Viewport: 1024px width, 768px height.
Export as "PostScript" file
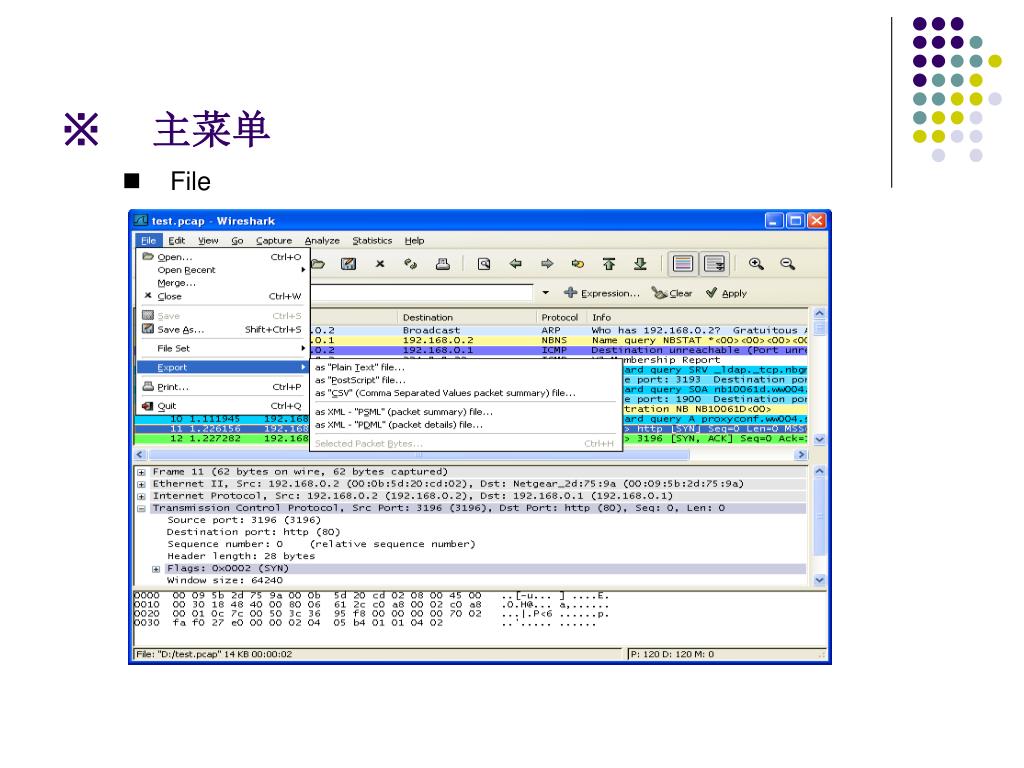tap(465, 379)
